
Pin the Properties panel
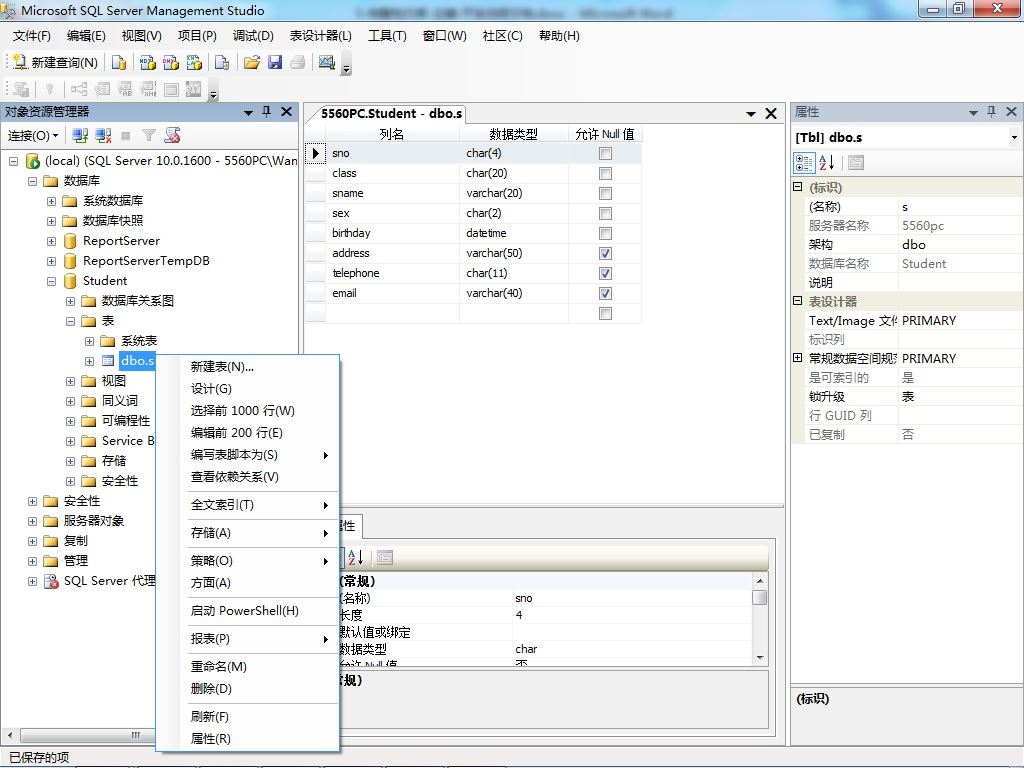[991, 112]
